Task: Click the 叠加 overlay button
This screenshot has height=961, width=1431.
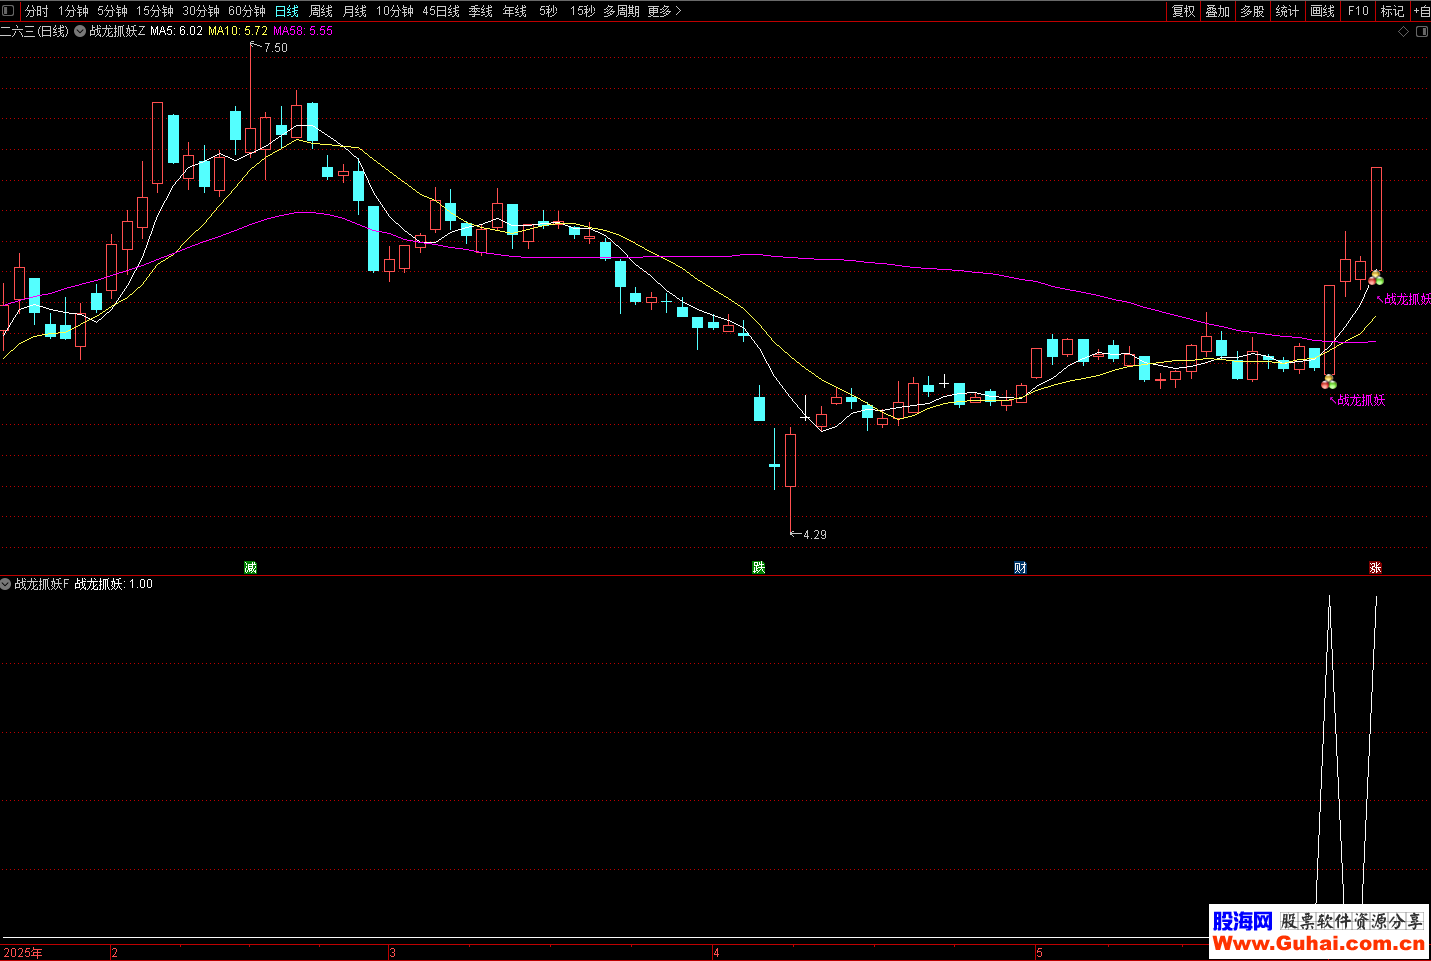Action: (x=1218, y=11)
